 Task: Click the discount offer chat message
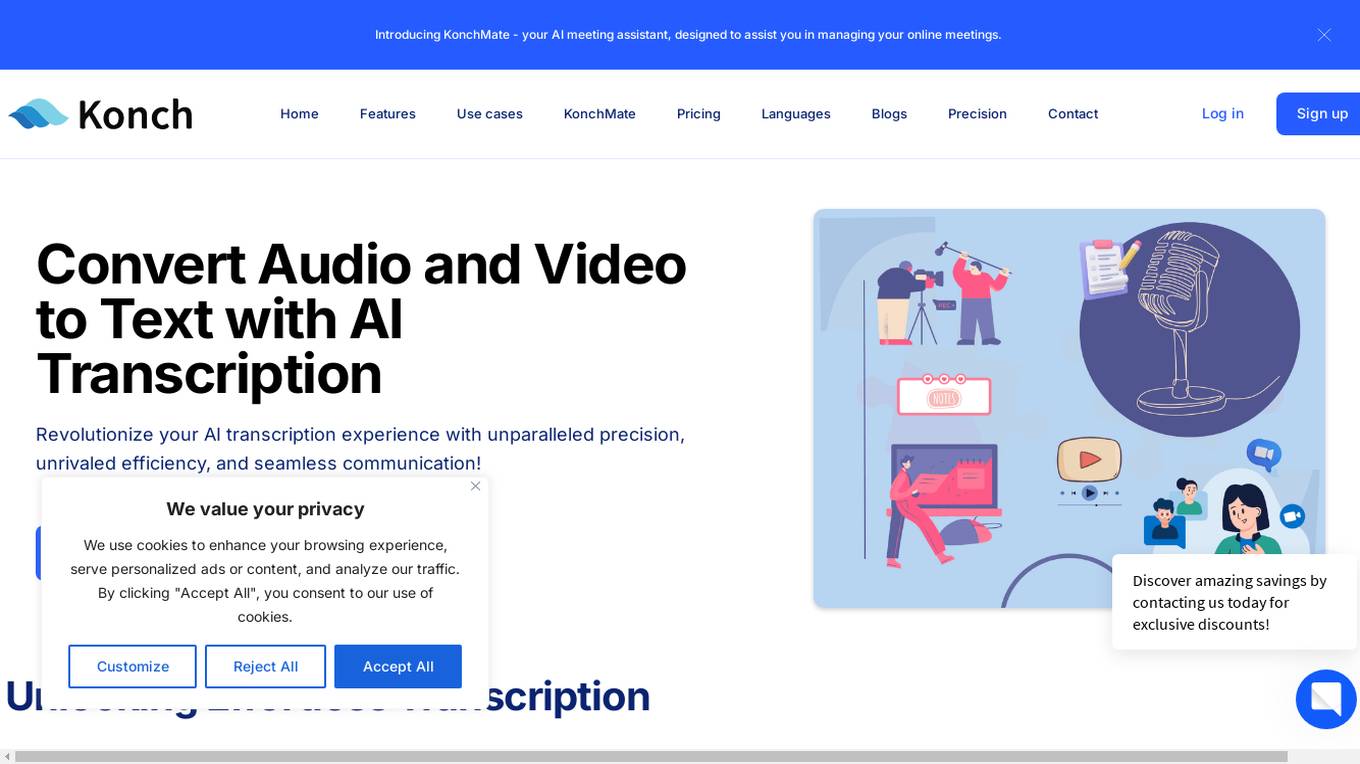click(x=1234, y=602)
